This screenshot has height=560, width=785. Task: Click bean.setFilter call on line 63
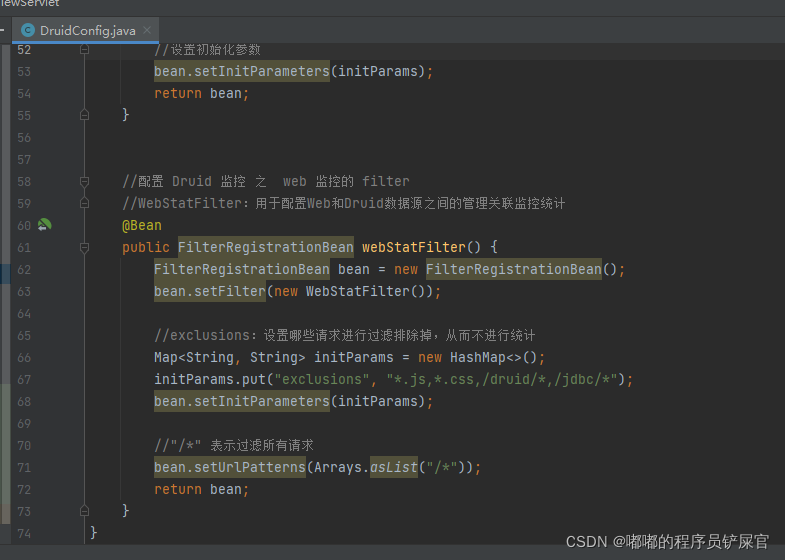click(210, 291)
